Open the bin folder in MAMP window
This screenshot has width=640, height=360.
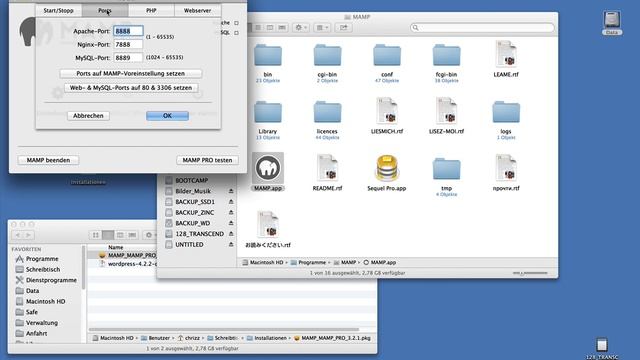click(x=268, y=55)
